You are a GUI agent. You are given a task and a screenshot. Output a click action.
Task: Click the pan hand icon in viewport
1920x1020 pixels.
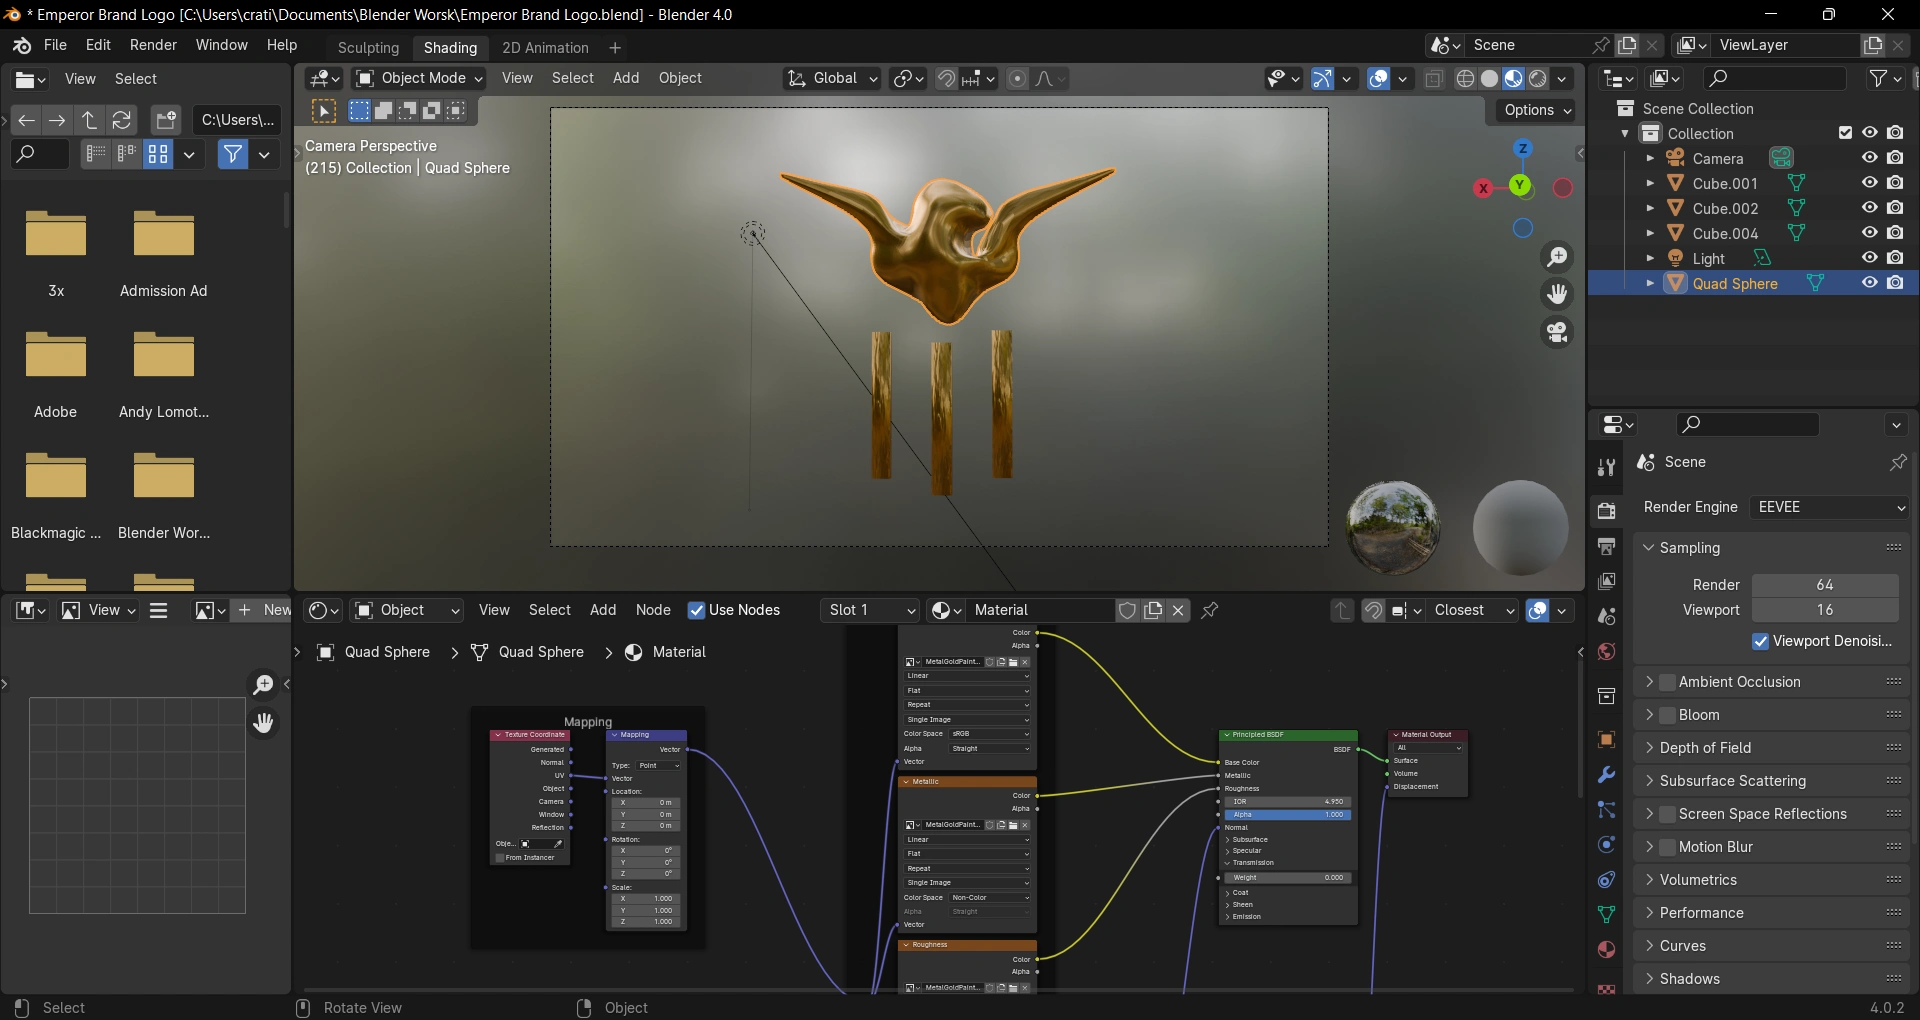point(1557,294)
